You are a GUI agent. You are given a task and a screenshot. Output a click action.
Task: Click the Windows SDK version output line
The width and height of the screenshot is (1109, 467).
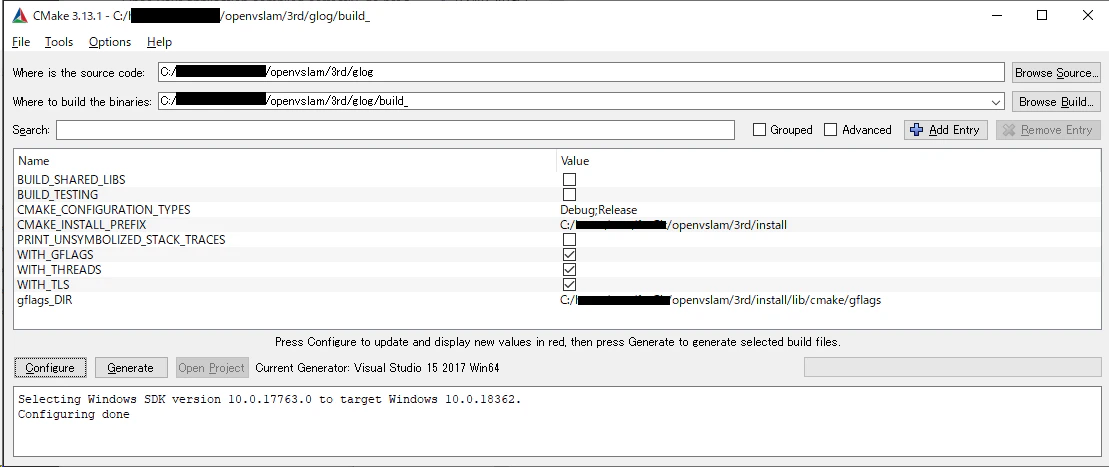(269, 400)
